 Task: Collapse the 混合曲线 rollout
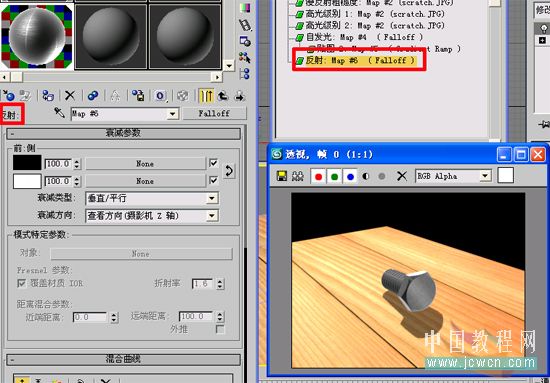coord(123,359)
